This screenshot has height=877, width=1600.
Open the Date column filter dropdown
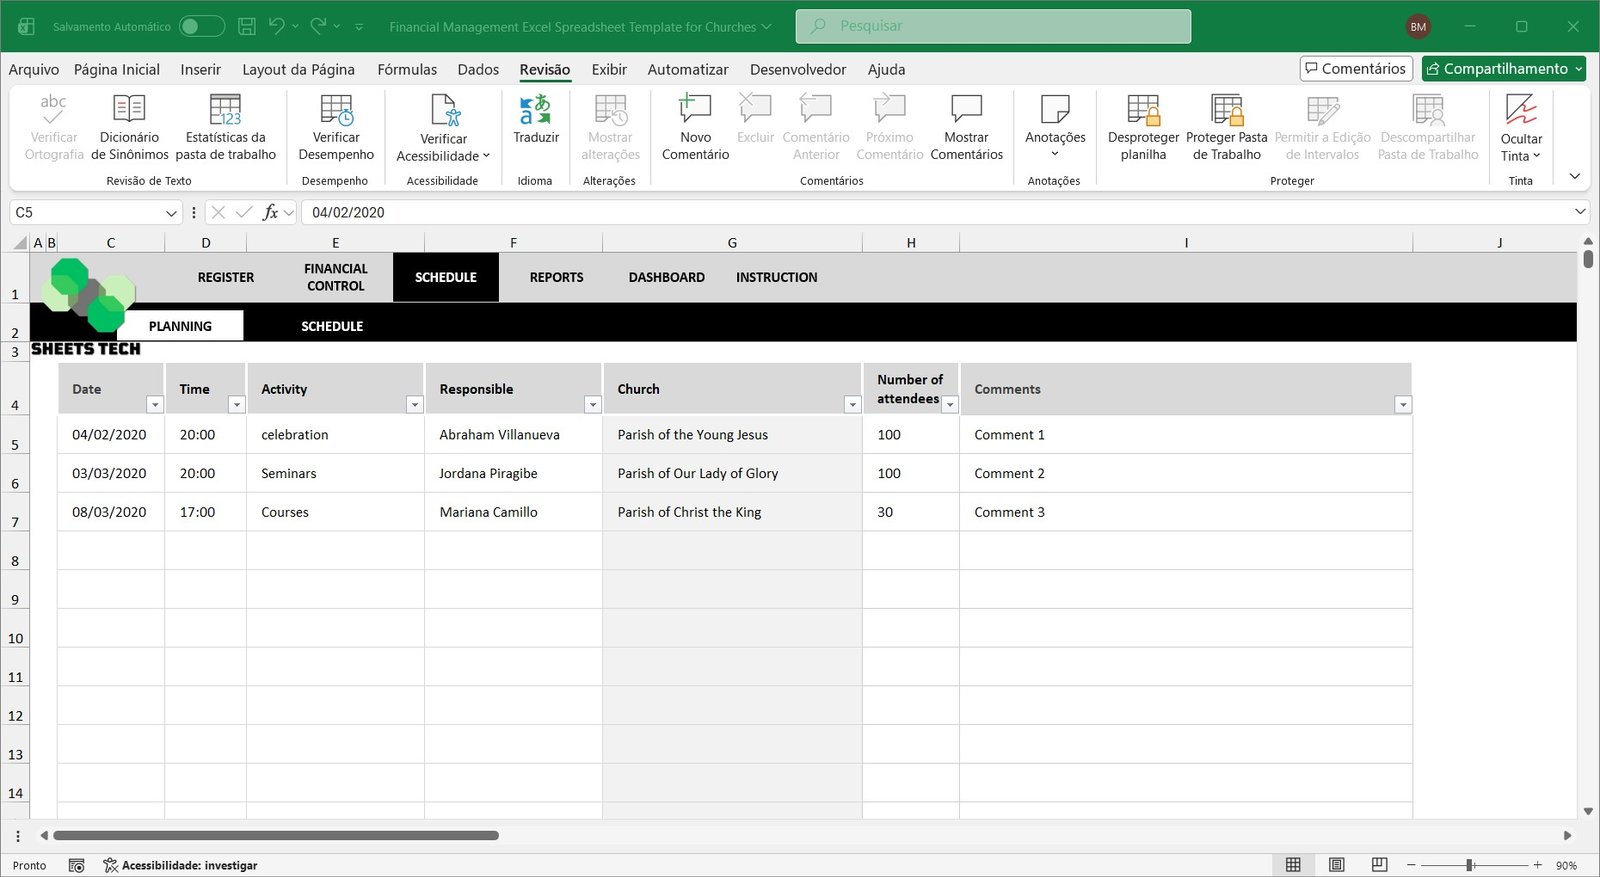(155, 405)
